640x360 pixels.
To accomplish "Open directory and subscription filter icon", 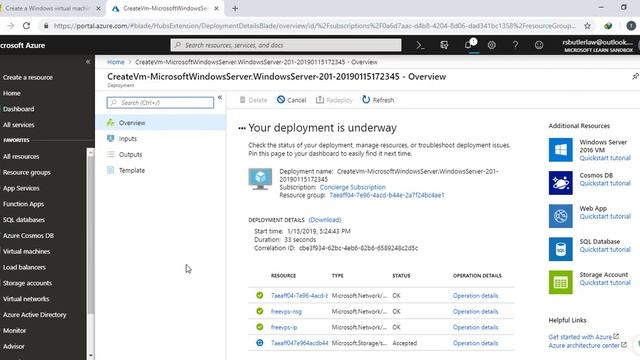I will point(444,45).
